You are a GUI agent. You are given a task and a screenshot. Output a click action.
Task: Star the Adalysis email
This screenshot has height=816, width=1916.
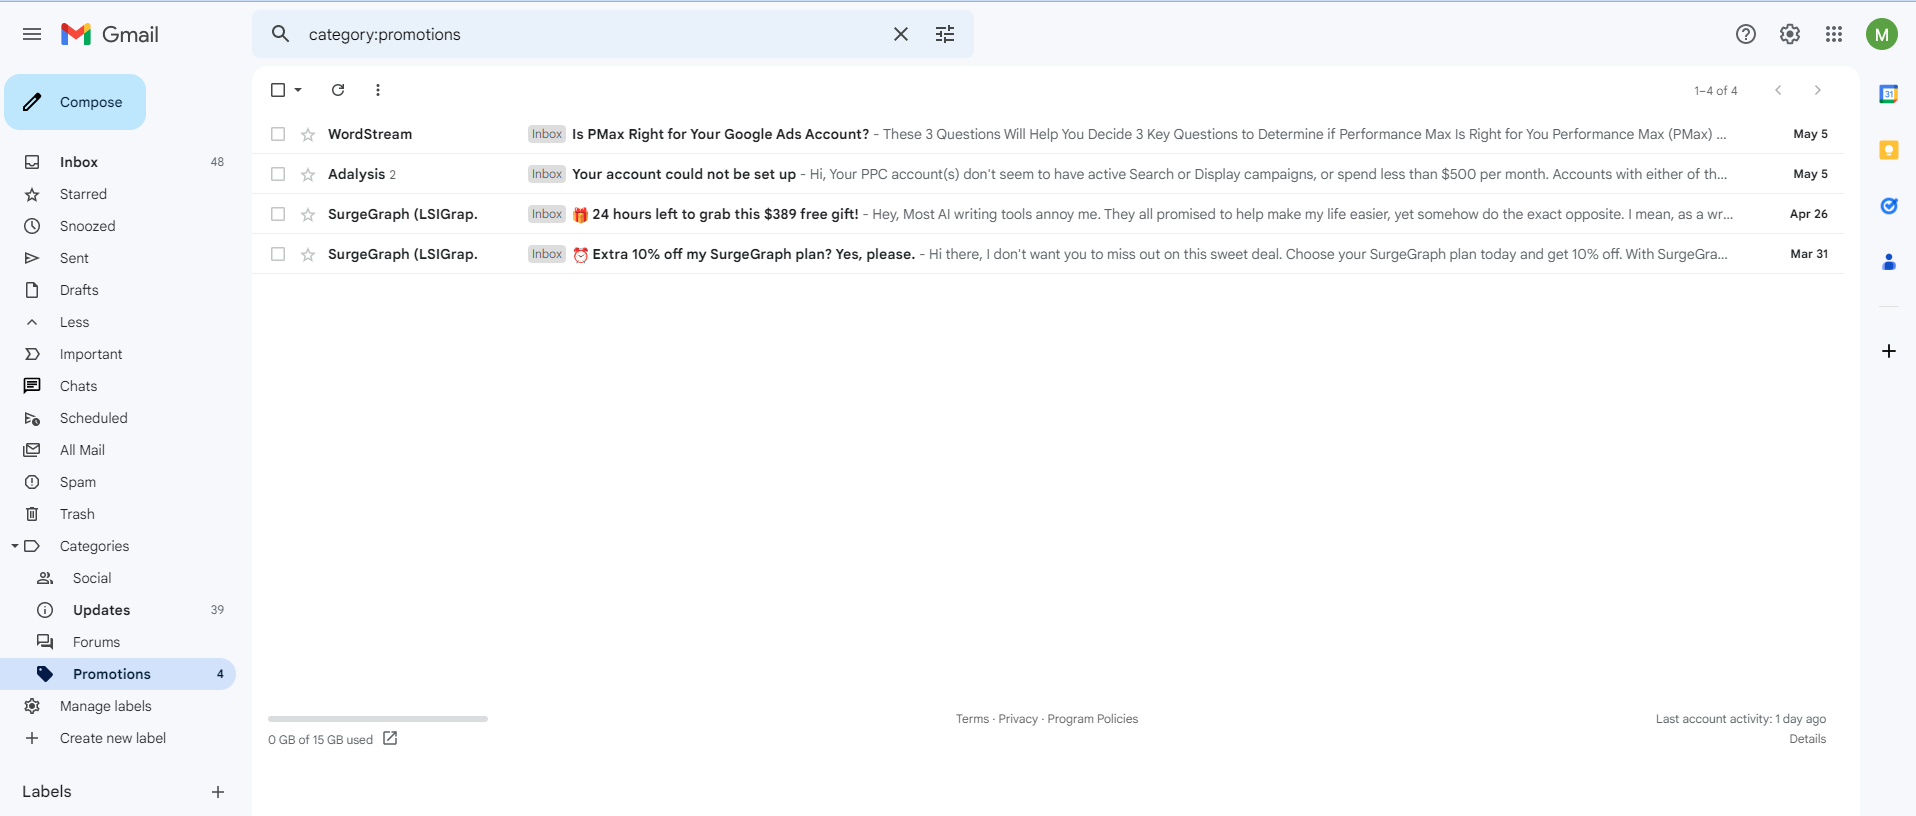point(308,174)
